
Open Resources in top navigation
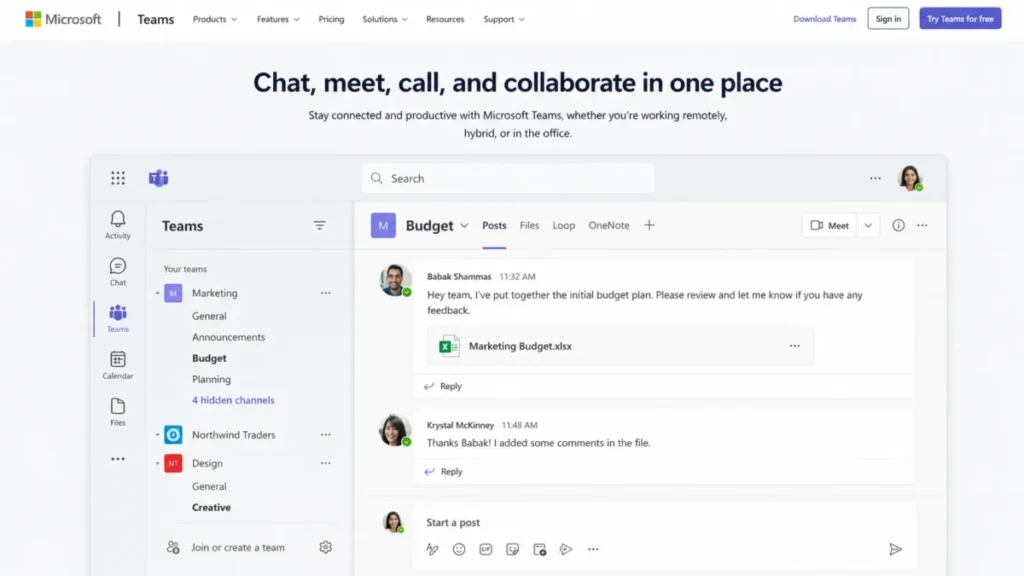coord(445,19)
